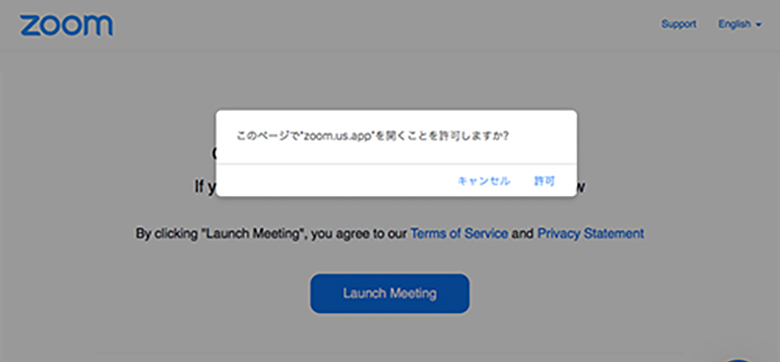
Task: Click the letter Z of the Zoom logo
Action: pyautogui.click(x=29, y=26)
